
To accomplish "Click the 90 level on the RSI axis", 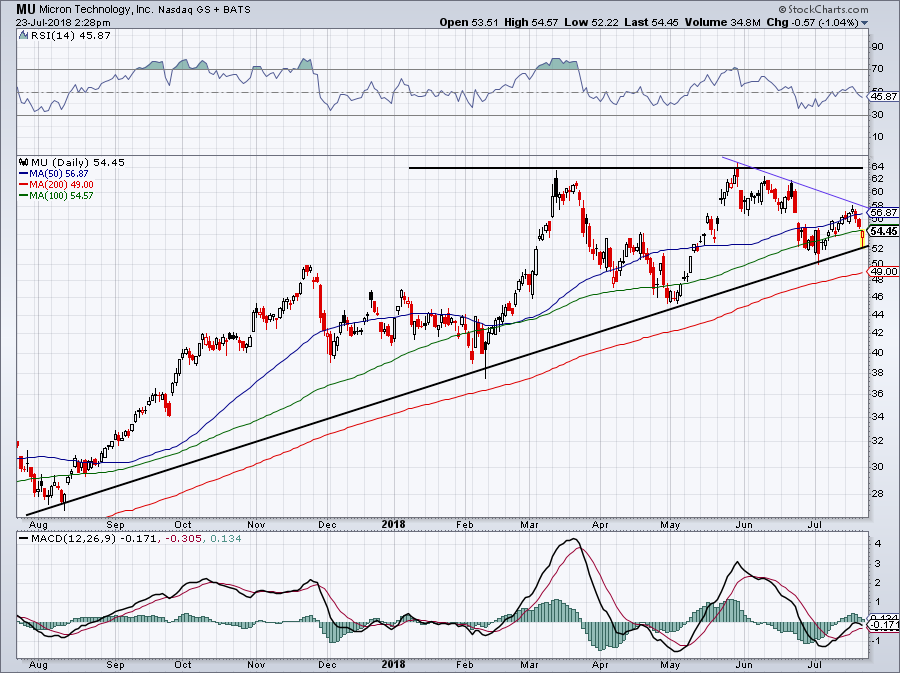I will (x=878, y=47).
